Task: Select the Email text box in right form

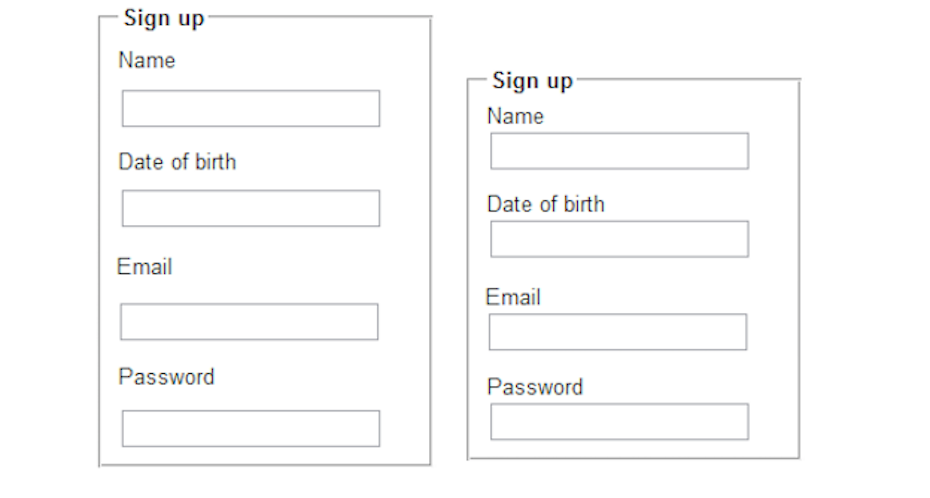Action: click(x=617, y=333)
